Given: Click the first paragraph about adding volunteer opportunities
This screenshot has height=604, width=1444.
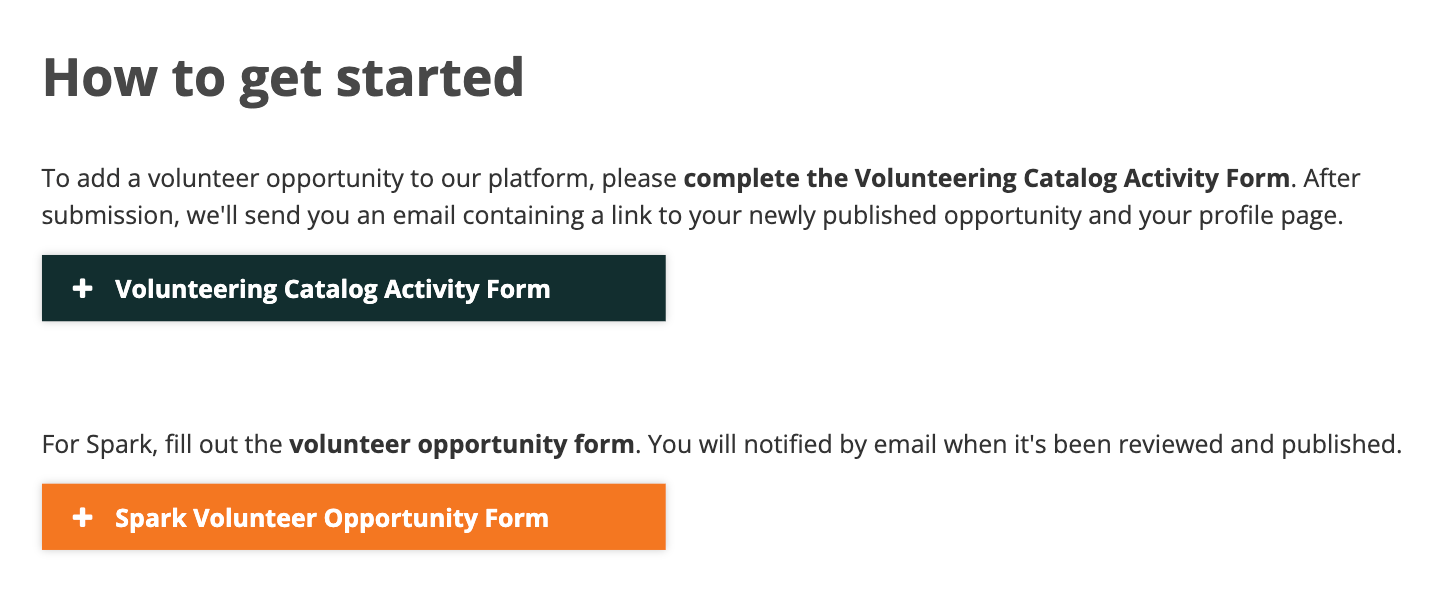Looking at the screenshot, I should click(700, 196).
